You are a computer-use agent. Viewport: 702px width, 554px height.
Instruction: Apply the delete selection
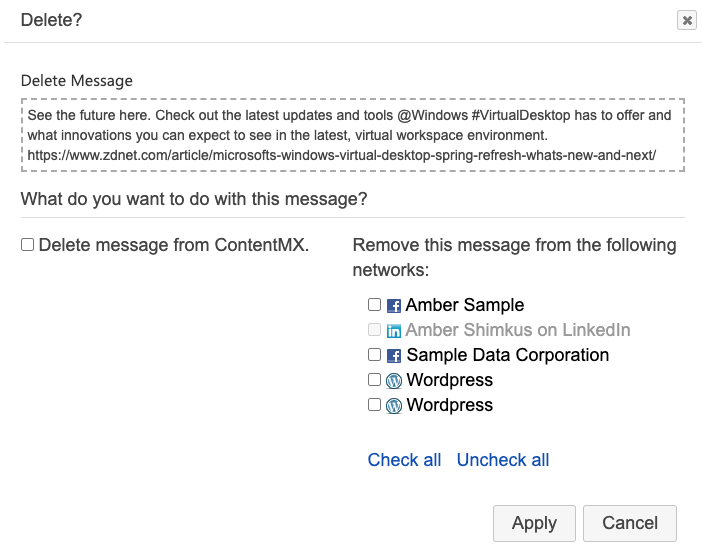(534, 523)
